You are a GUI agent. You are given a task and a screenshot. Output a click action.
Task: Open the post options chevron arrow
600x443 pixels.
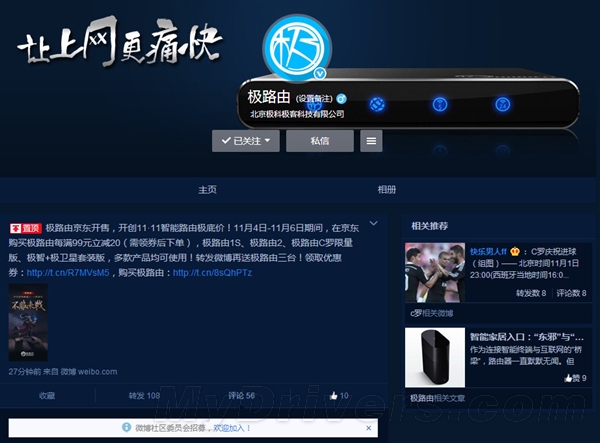pos(373,223)
